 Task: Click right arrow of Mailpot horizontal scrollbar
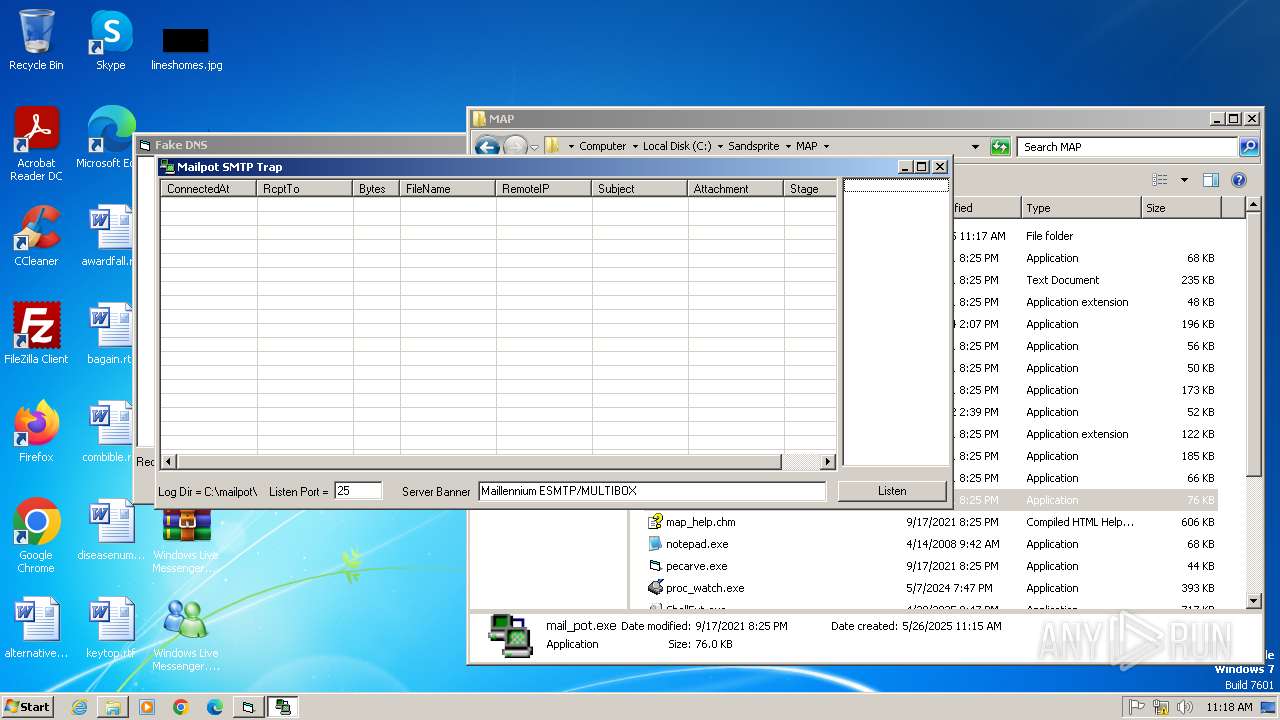point(827,462)
